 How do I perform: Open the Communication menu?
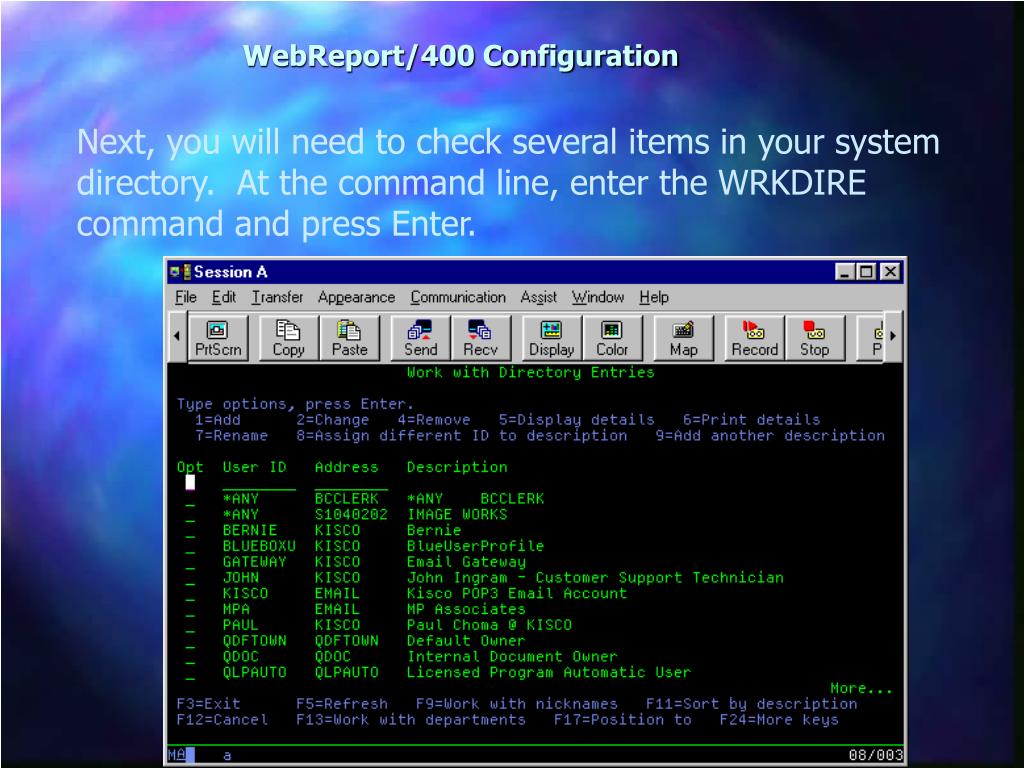tap(458, 297)
